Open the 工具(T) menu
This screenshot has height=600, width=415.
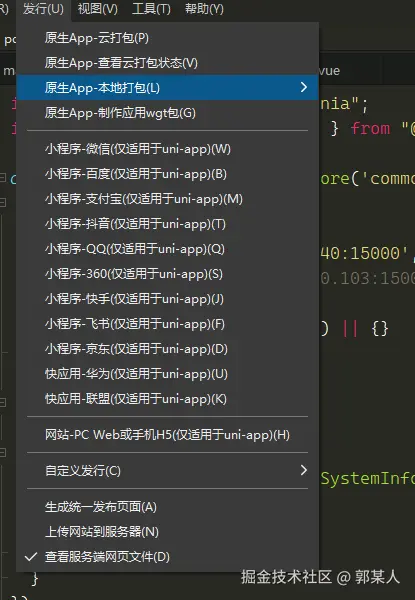(x=151, y=9)
